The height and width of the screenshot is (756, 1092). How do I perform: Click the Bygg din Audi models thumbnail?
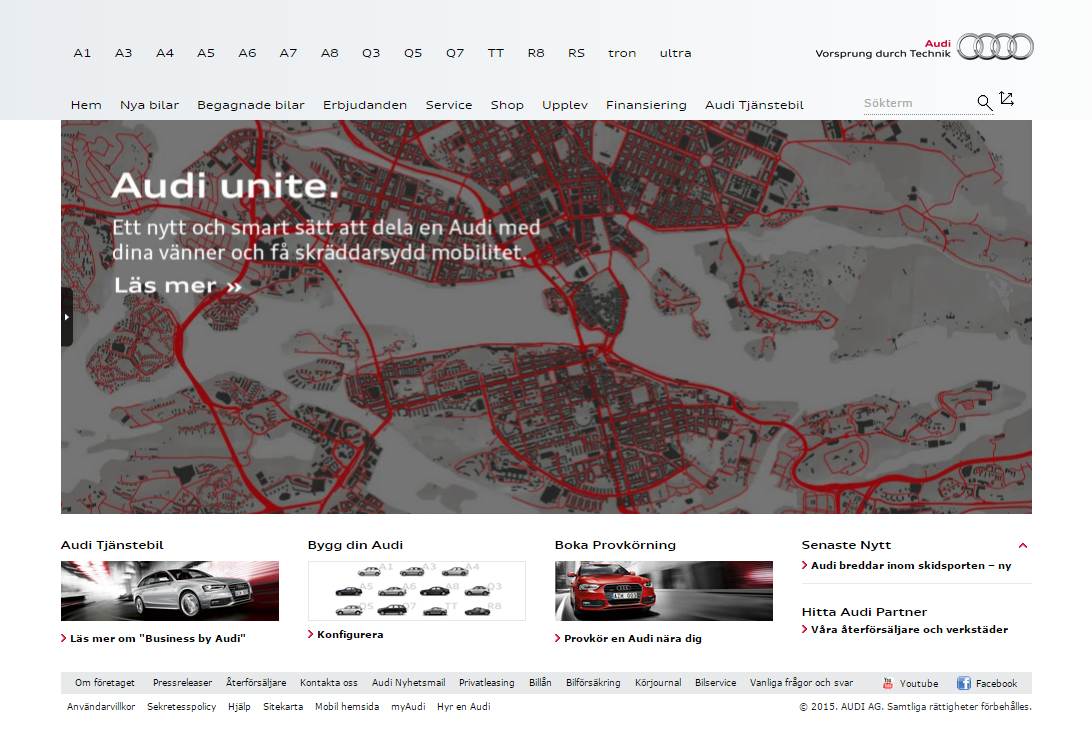click(417, 591)
